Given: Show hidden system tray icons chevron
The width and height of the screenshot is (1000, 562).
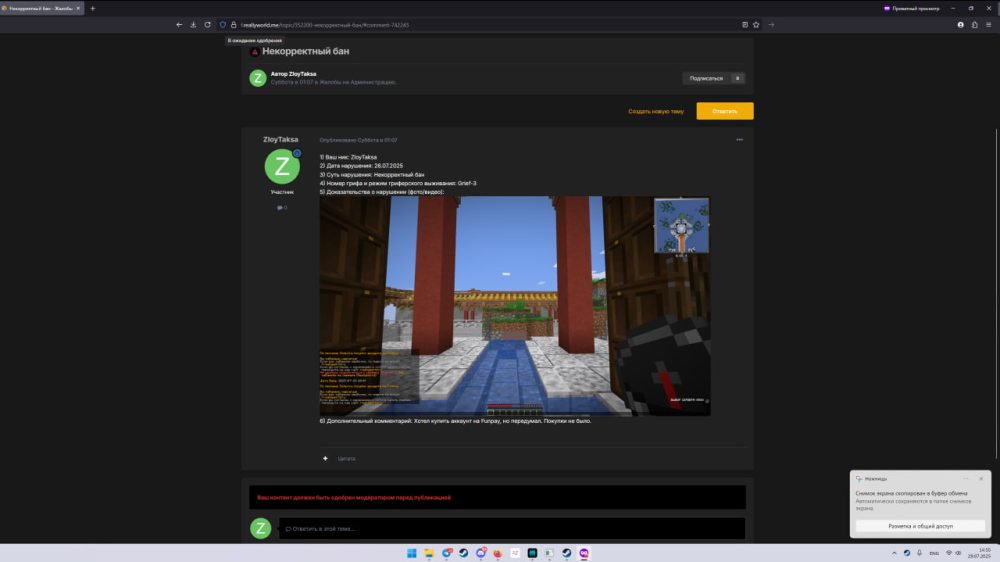Looking at the screenshot, I should coord(894,553).
